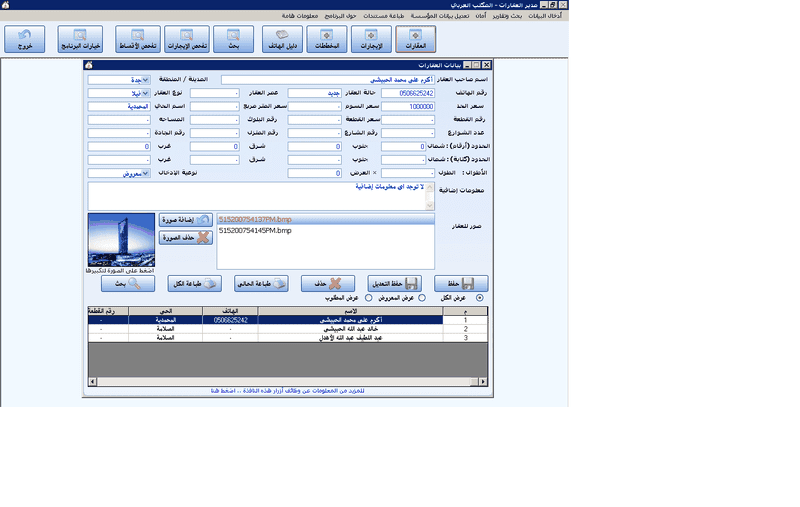Open the الإيجارات (Rentals) toolbar icon
Screen dimensions: 800x507
click(370, 38)
